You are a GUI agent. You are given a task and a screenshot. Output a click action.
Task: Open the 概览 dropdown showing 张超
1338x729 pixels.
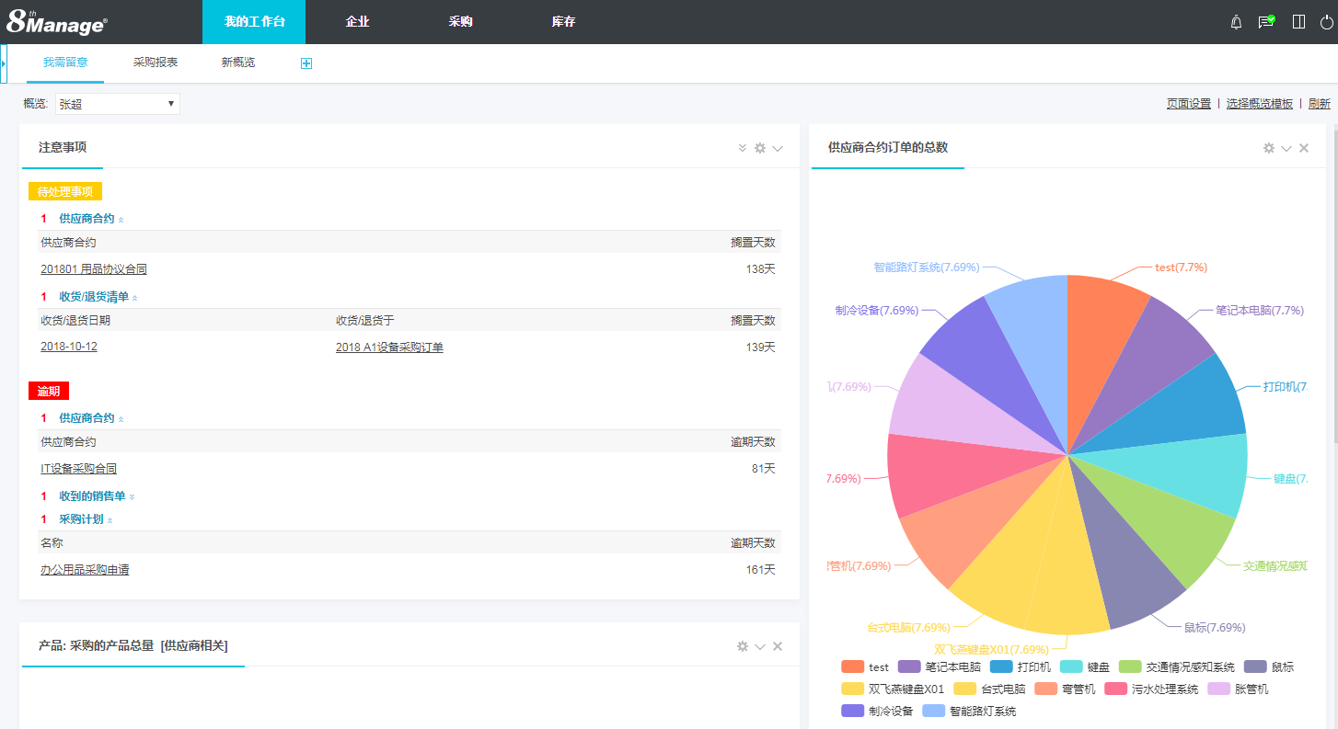[117, 104]
